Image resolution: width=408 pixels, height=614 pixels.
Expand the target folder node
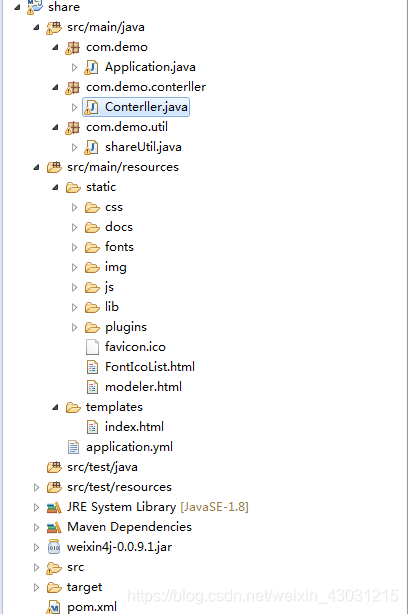[36, 587]
